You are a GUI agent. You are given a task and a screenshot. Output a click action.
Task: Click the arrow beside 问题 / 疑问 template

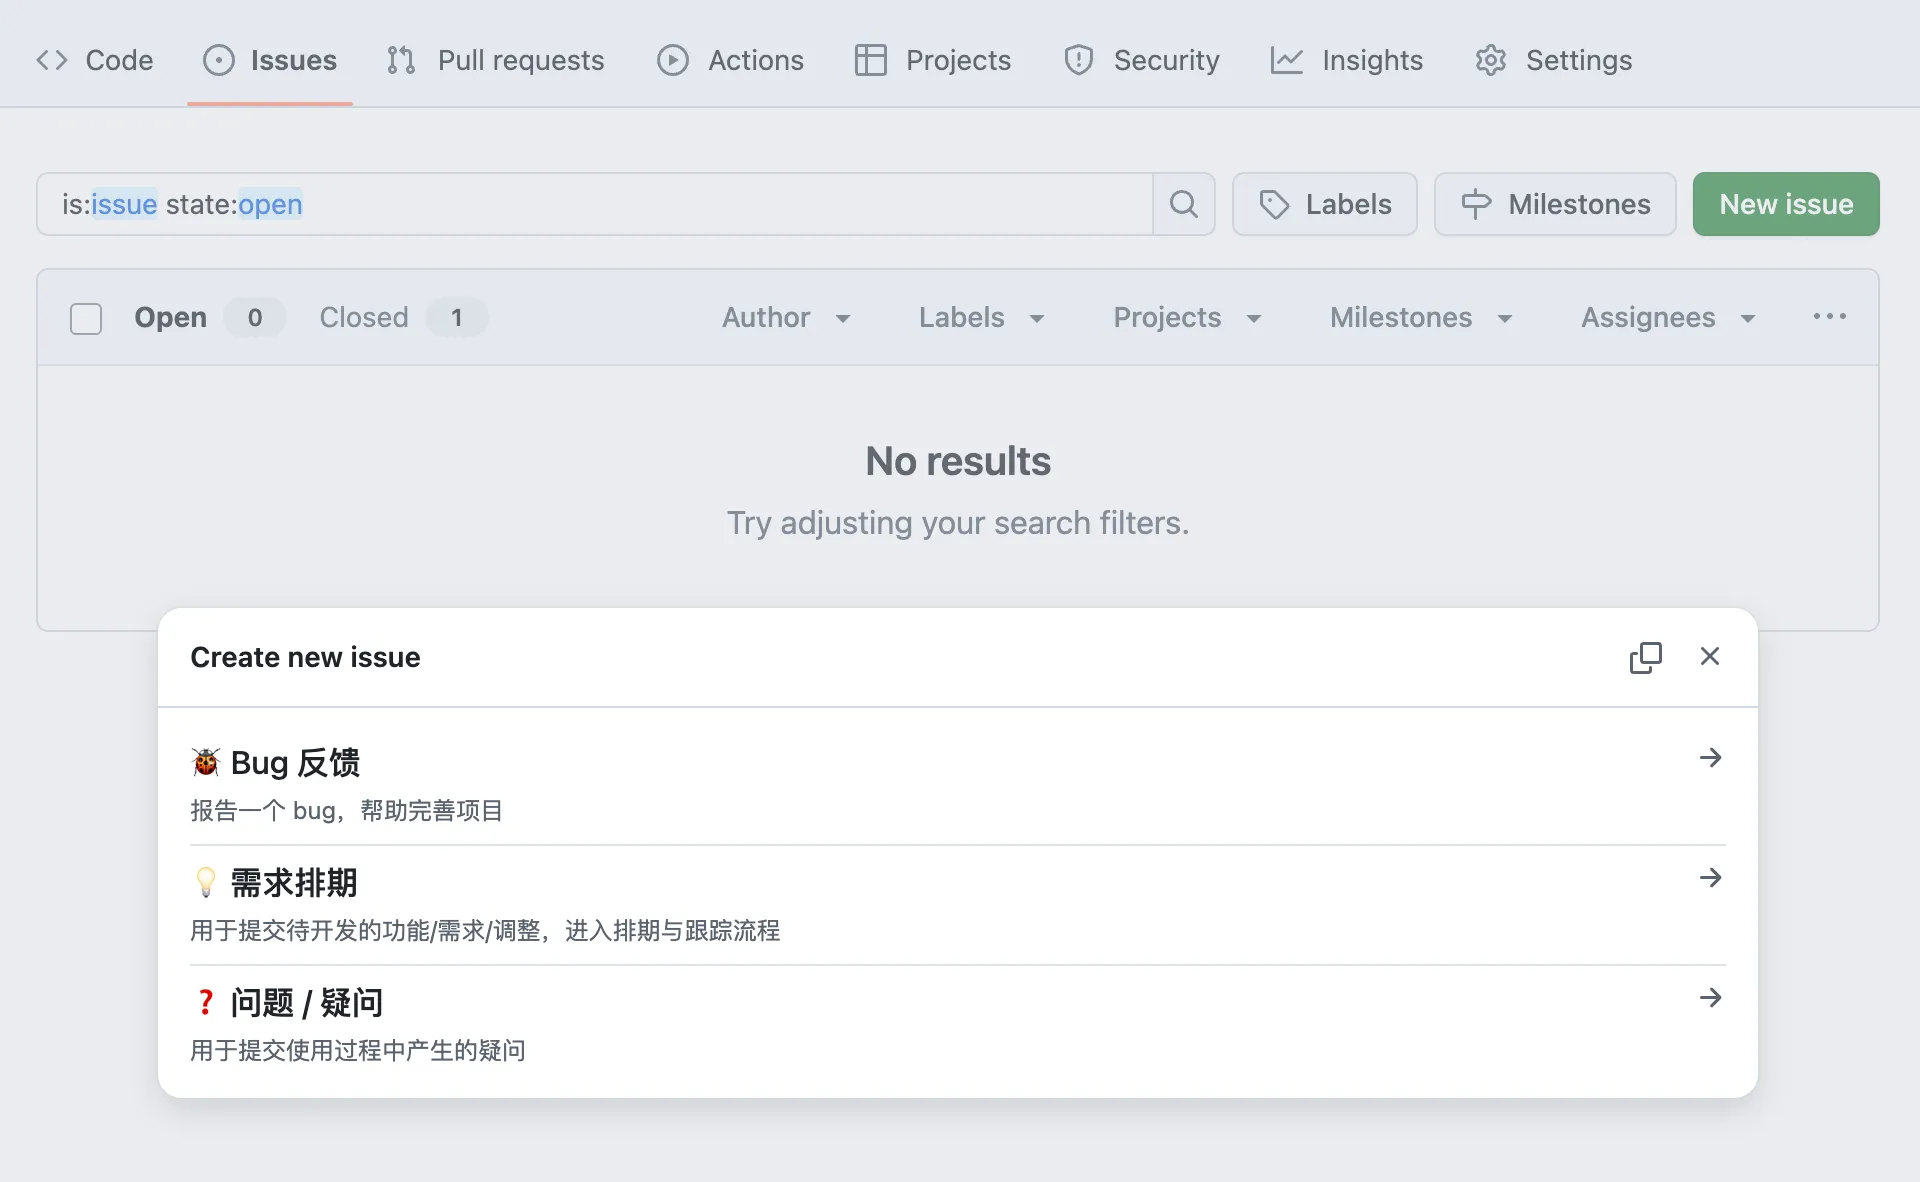click(1710, 998)
